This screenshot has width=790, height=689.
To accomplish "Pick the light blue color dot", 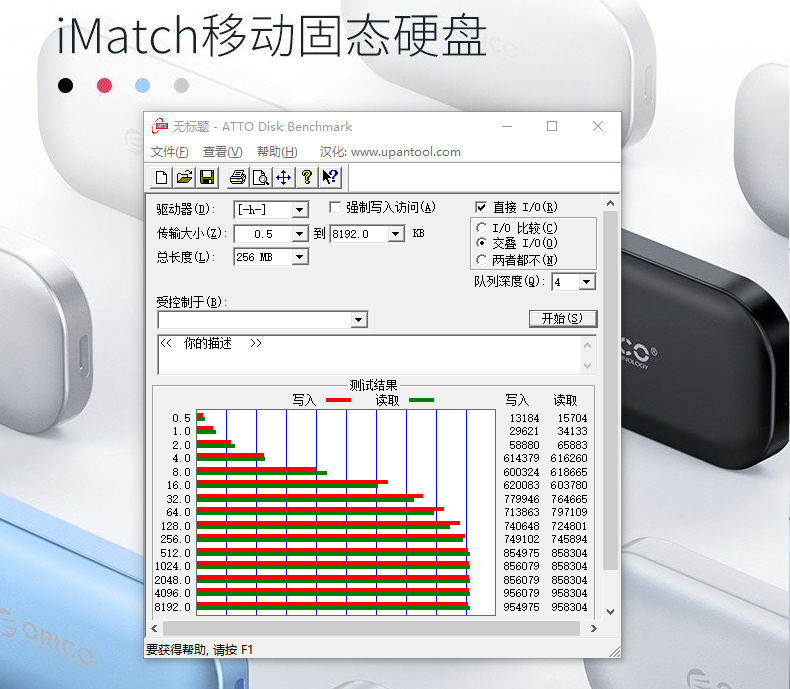I will click(143, 85).
